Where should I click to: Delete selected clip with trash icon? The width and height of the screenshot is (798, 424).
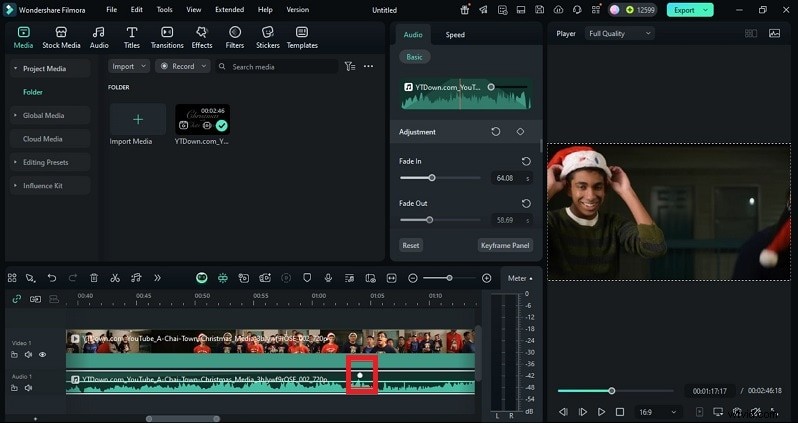[94, 278]
